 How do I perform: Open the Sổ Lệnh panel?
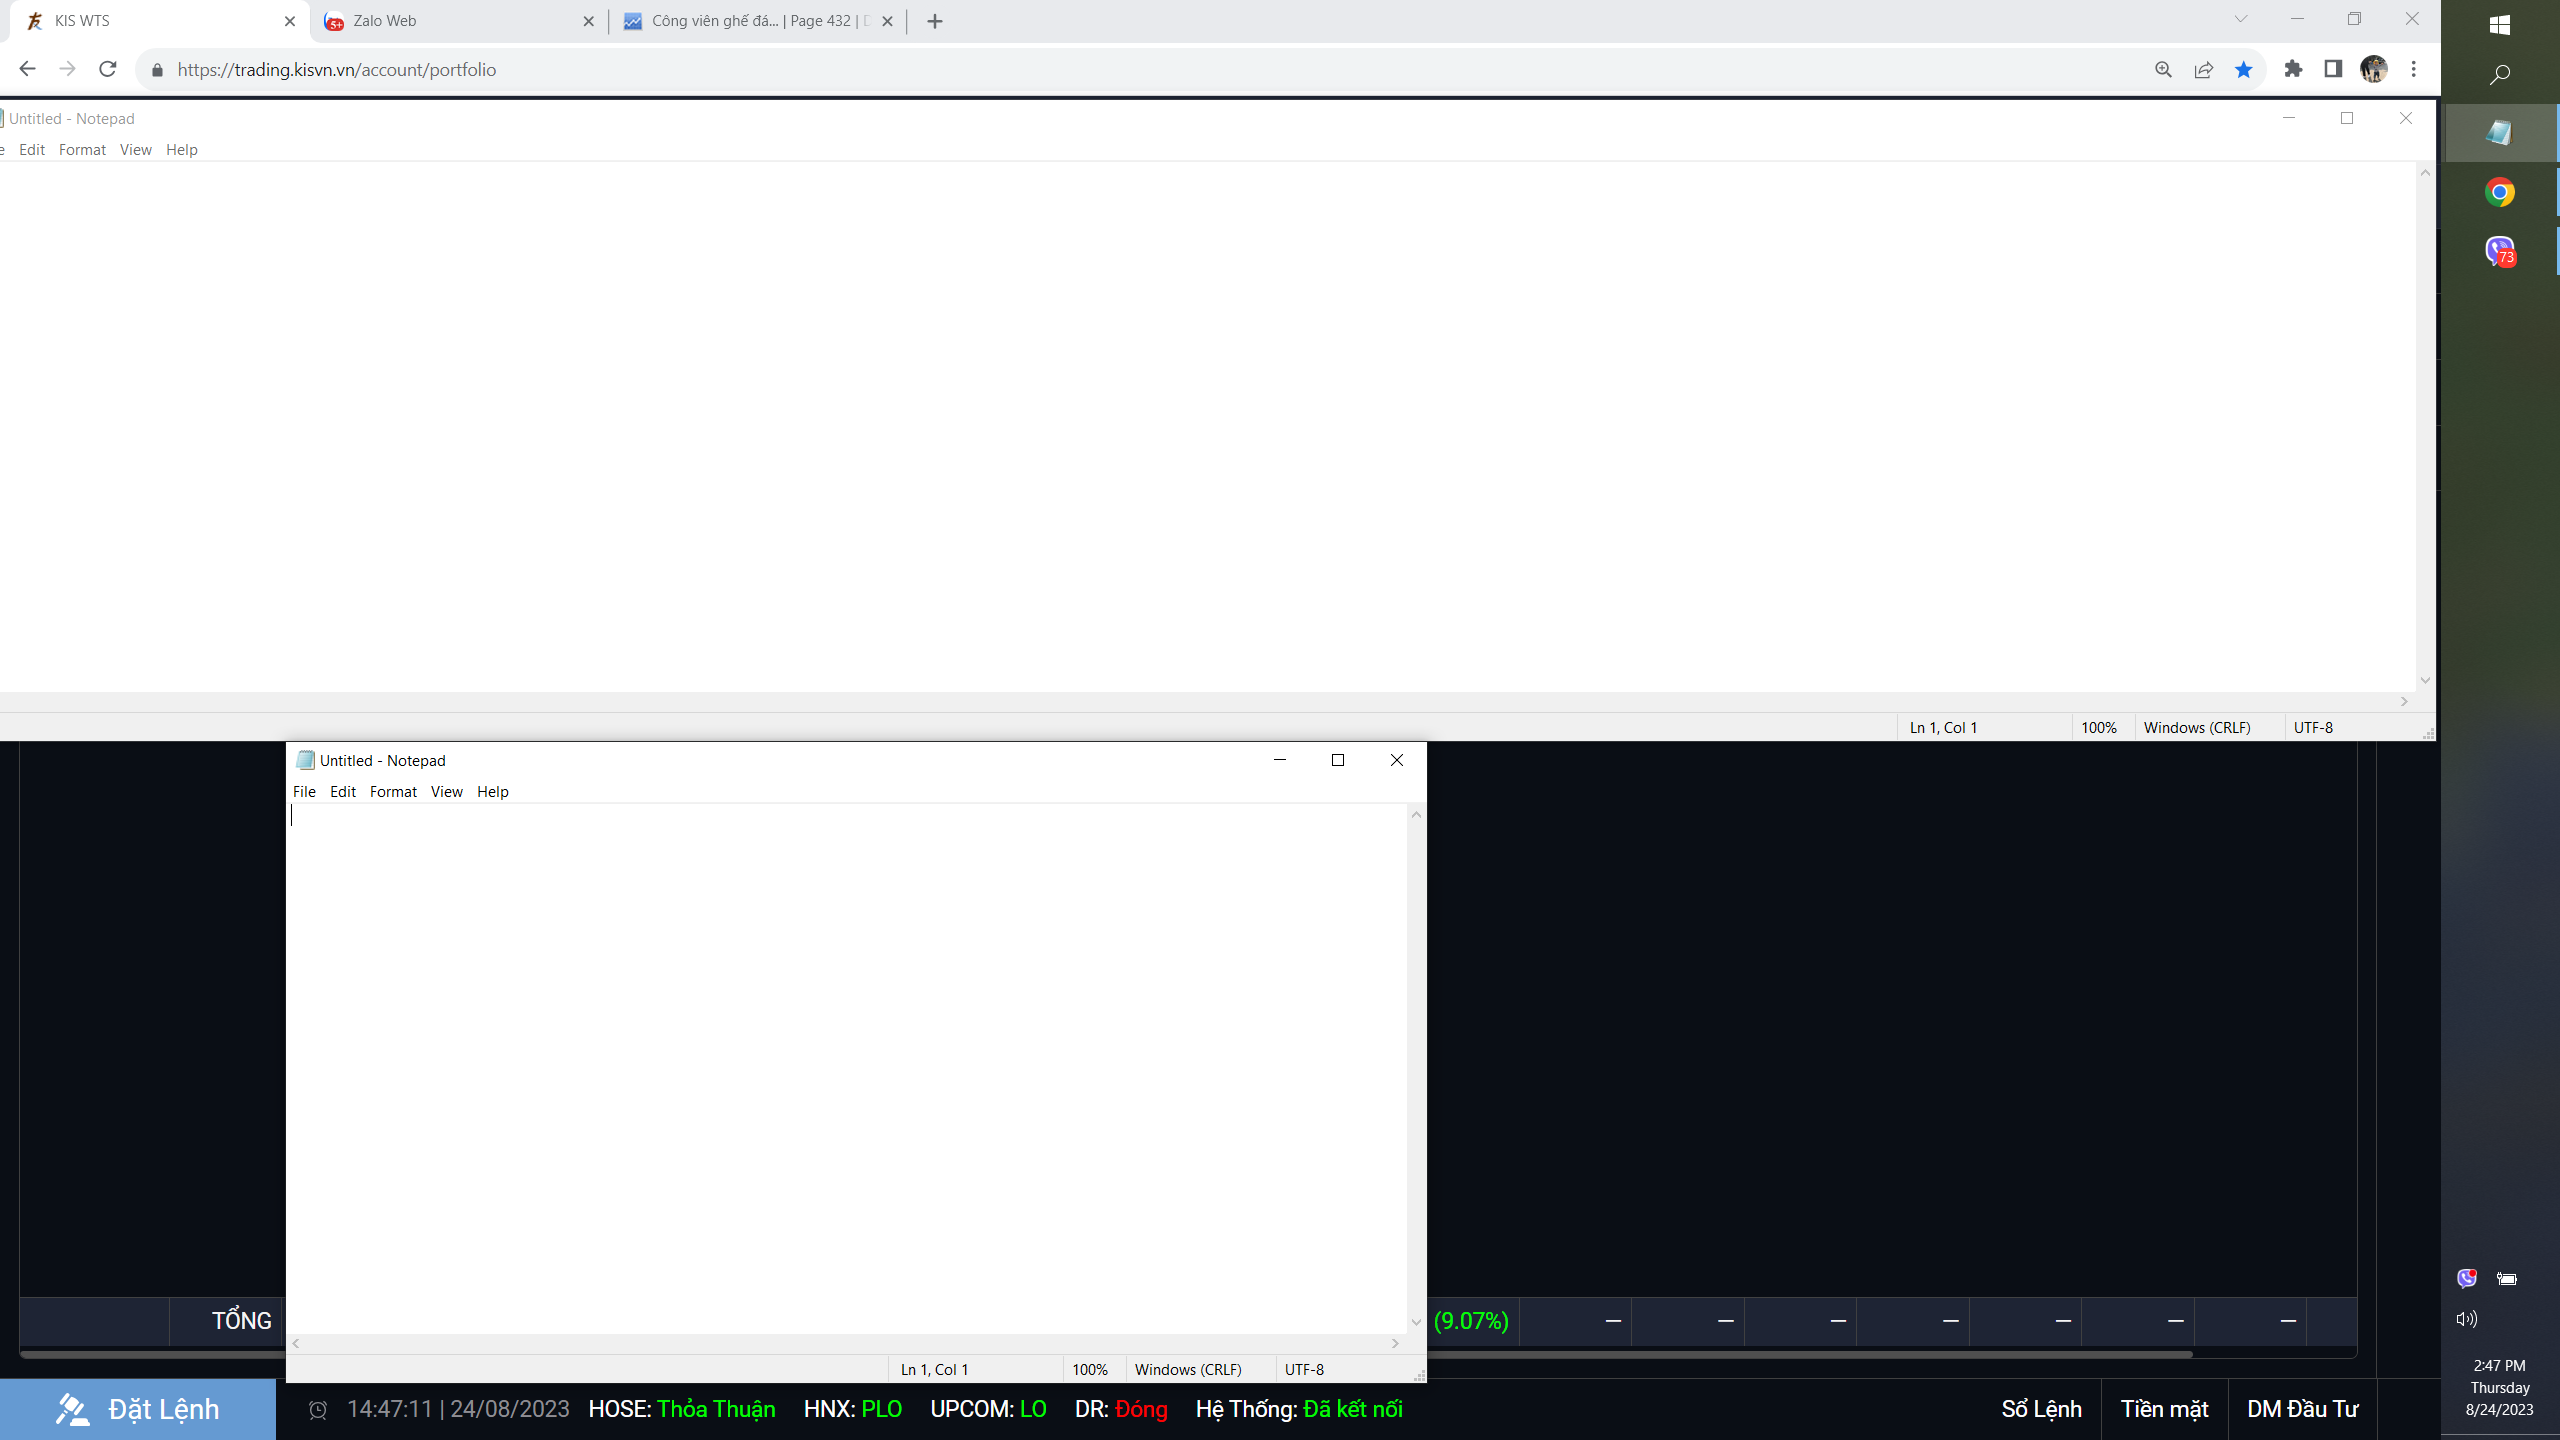coord(2041,1409)
